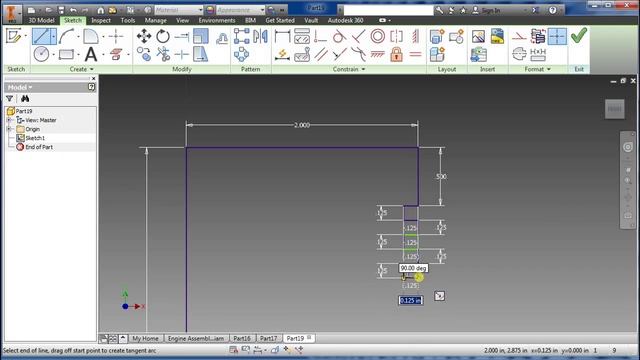Select the Offset tool

tap(222, 38)
